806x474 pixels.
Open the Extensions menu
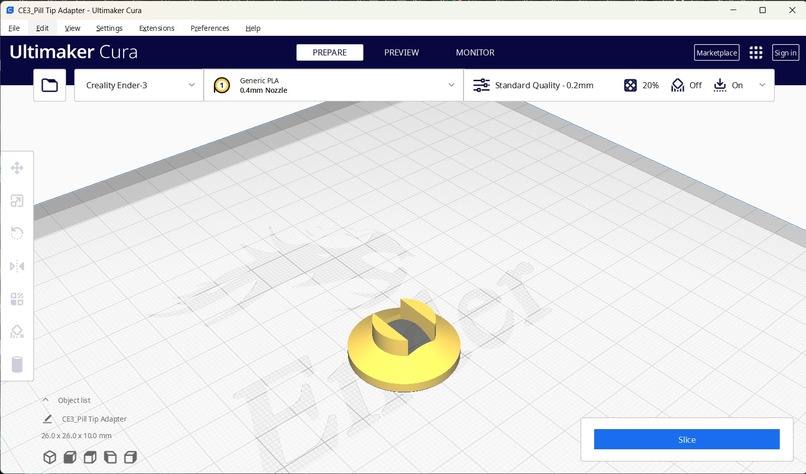tap(157, 28)
